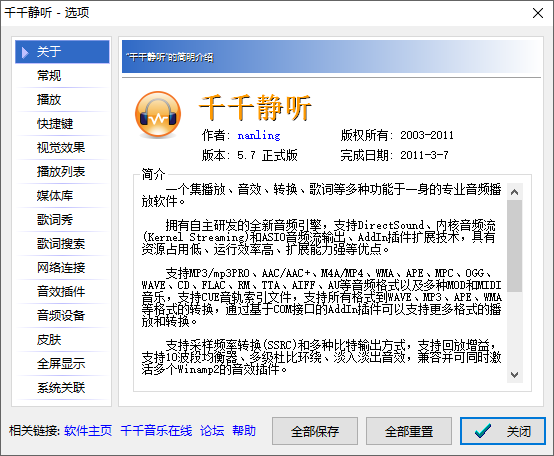Go to 歌词搜索 options
The width and height of the screenshot is (554, 456).
(x=62, y=244)
